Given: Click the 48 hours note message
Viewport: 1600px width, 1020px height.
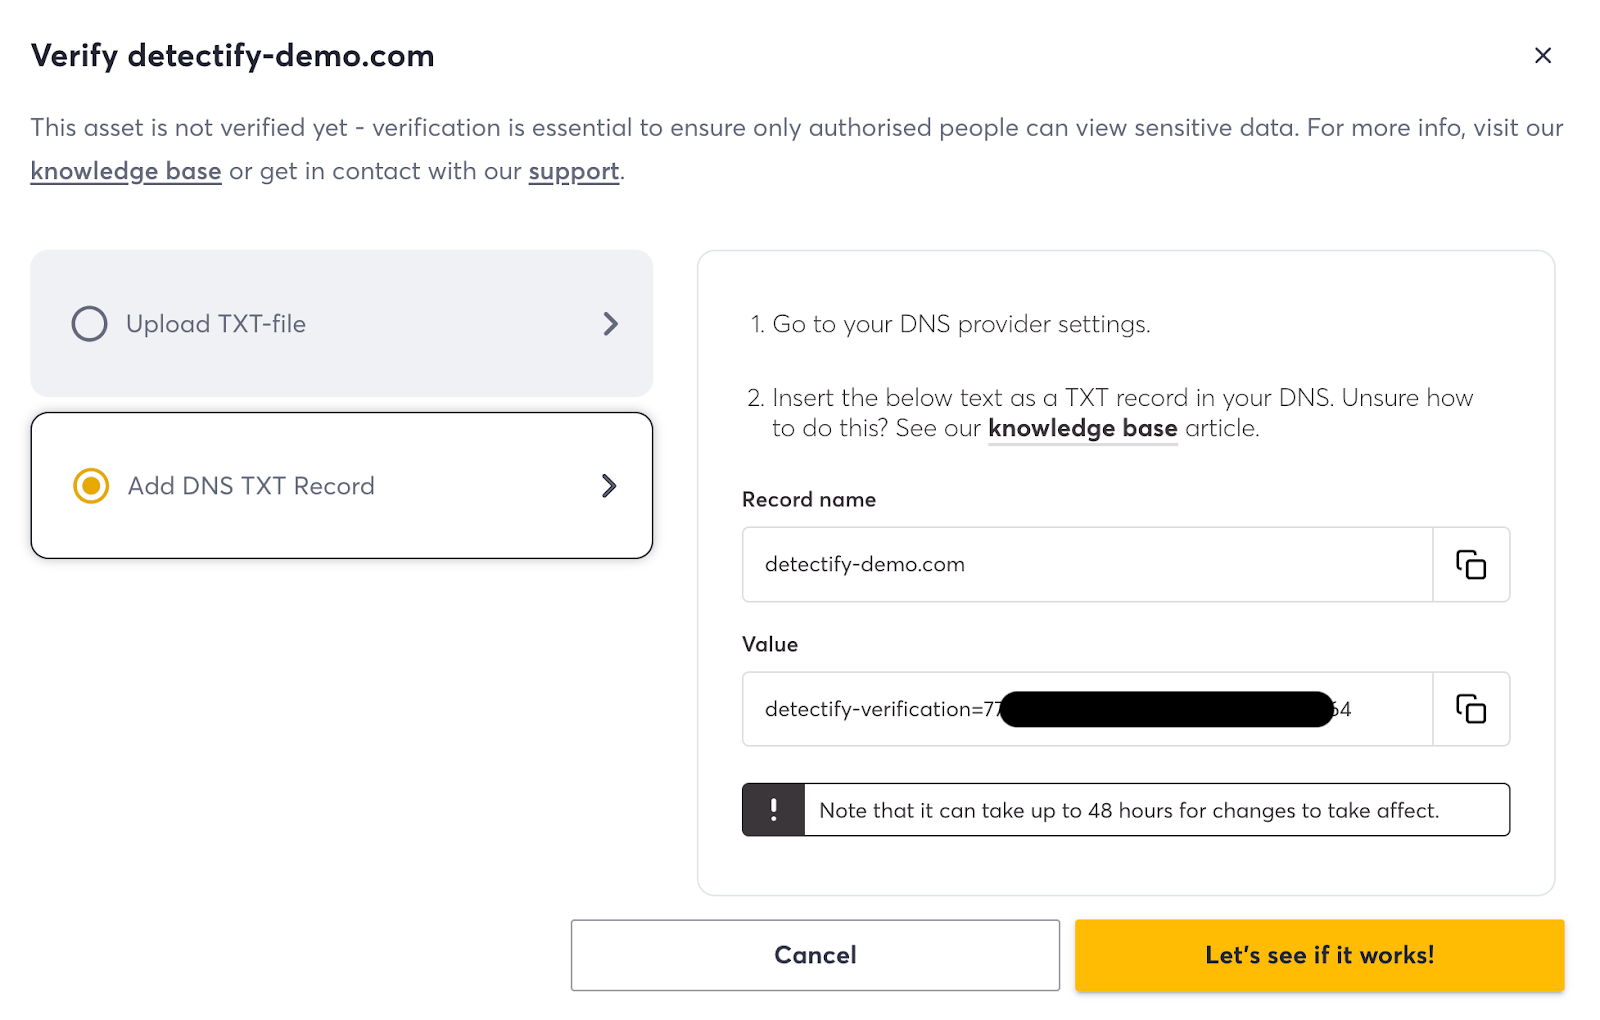Looking at the screenshot, I should [x=1129, y=810].
